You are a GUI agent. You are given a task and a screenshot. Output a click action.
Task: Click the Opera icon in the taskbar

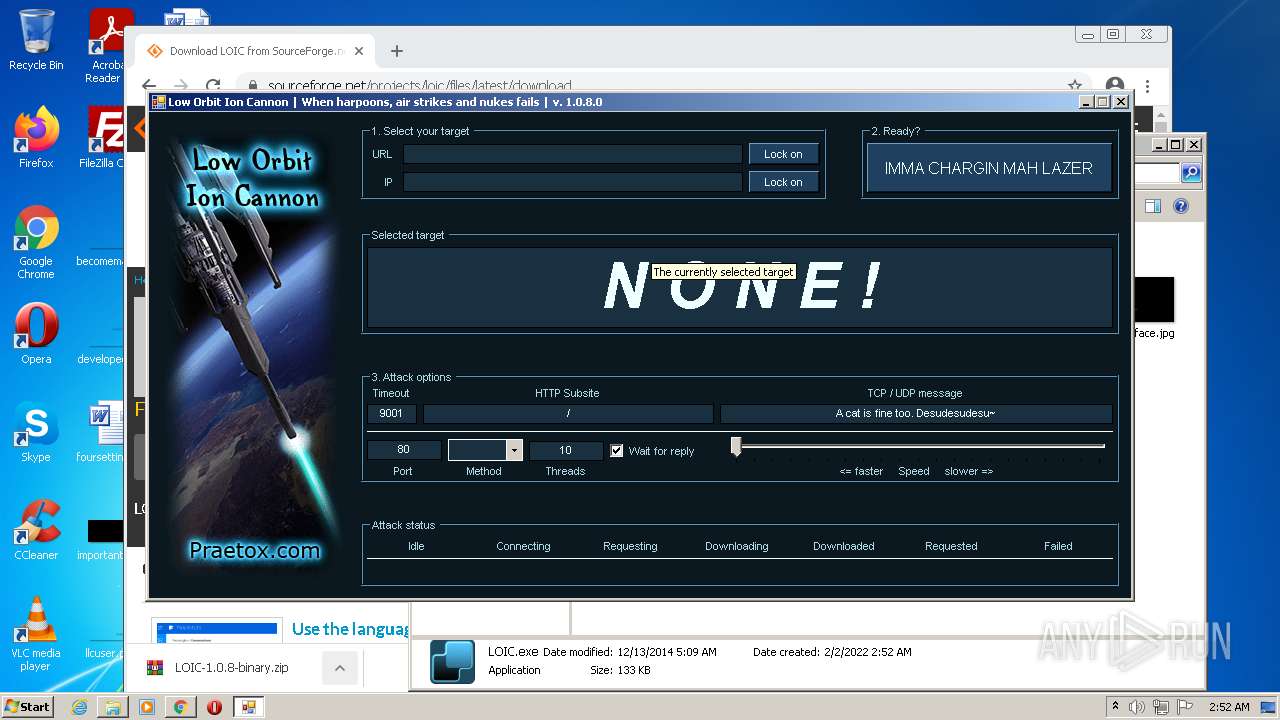click(x=214, y=707)
